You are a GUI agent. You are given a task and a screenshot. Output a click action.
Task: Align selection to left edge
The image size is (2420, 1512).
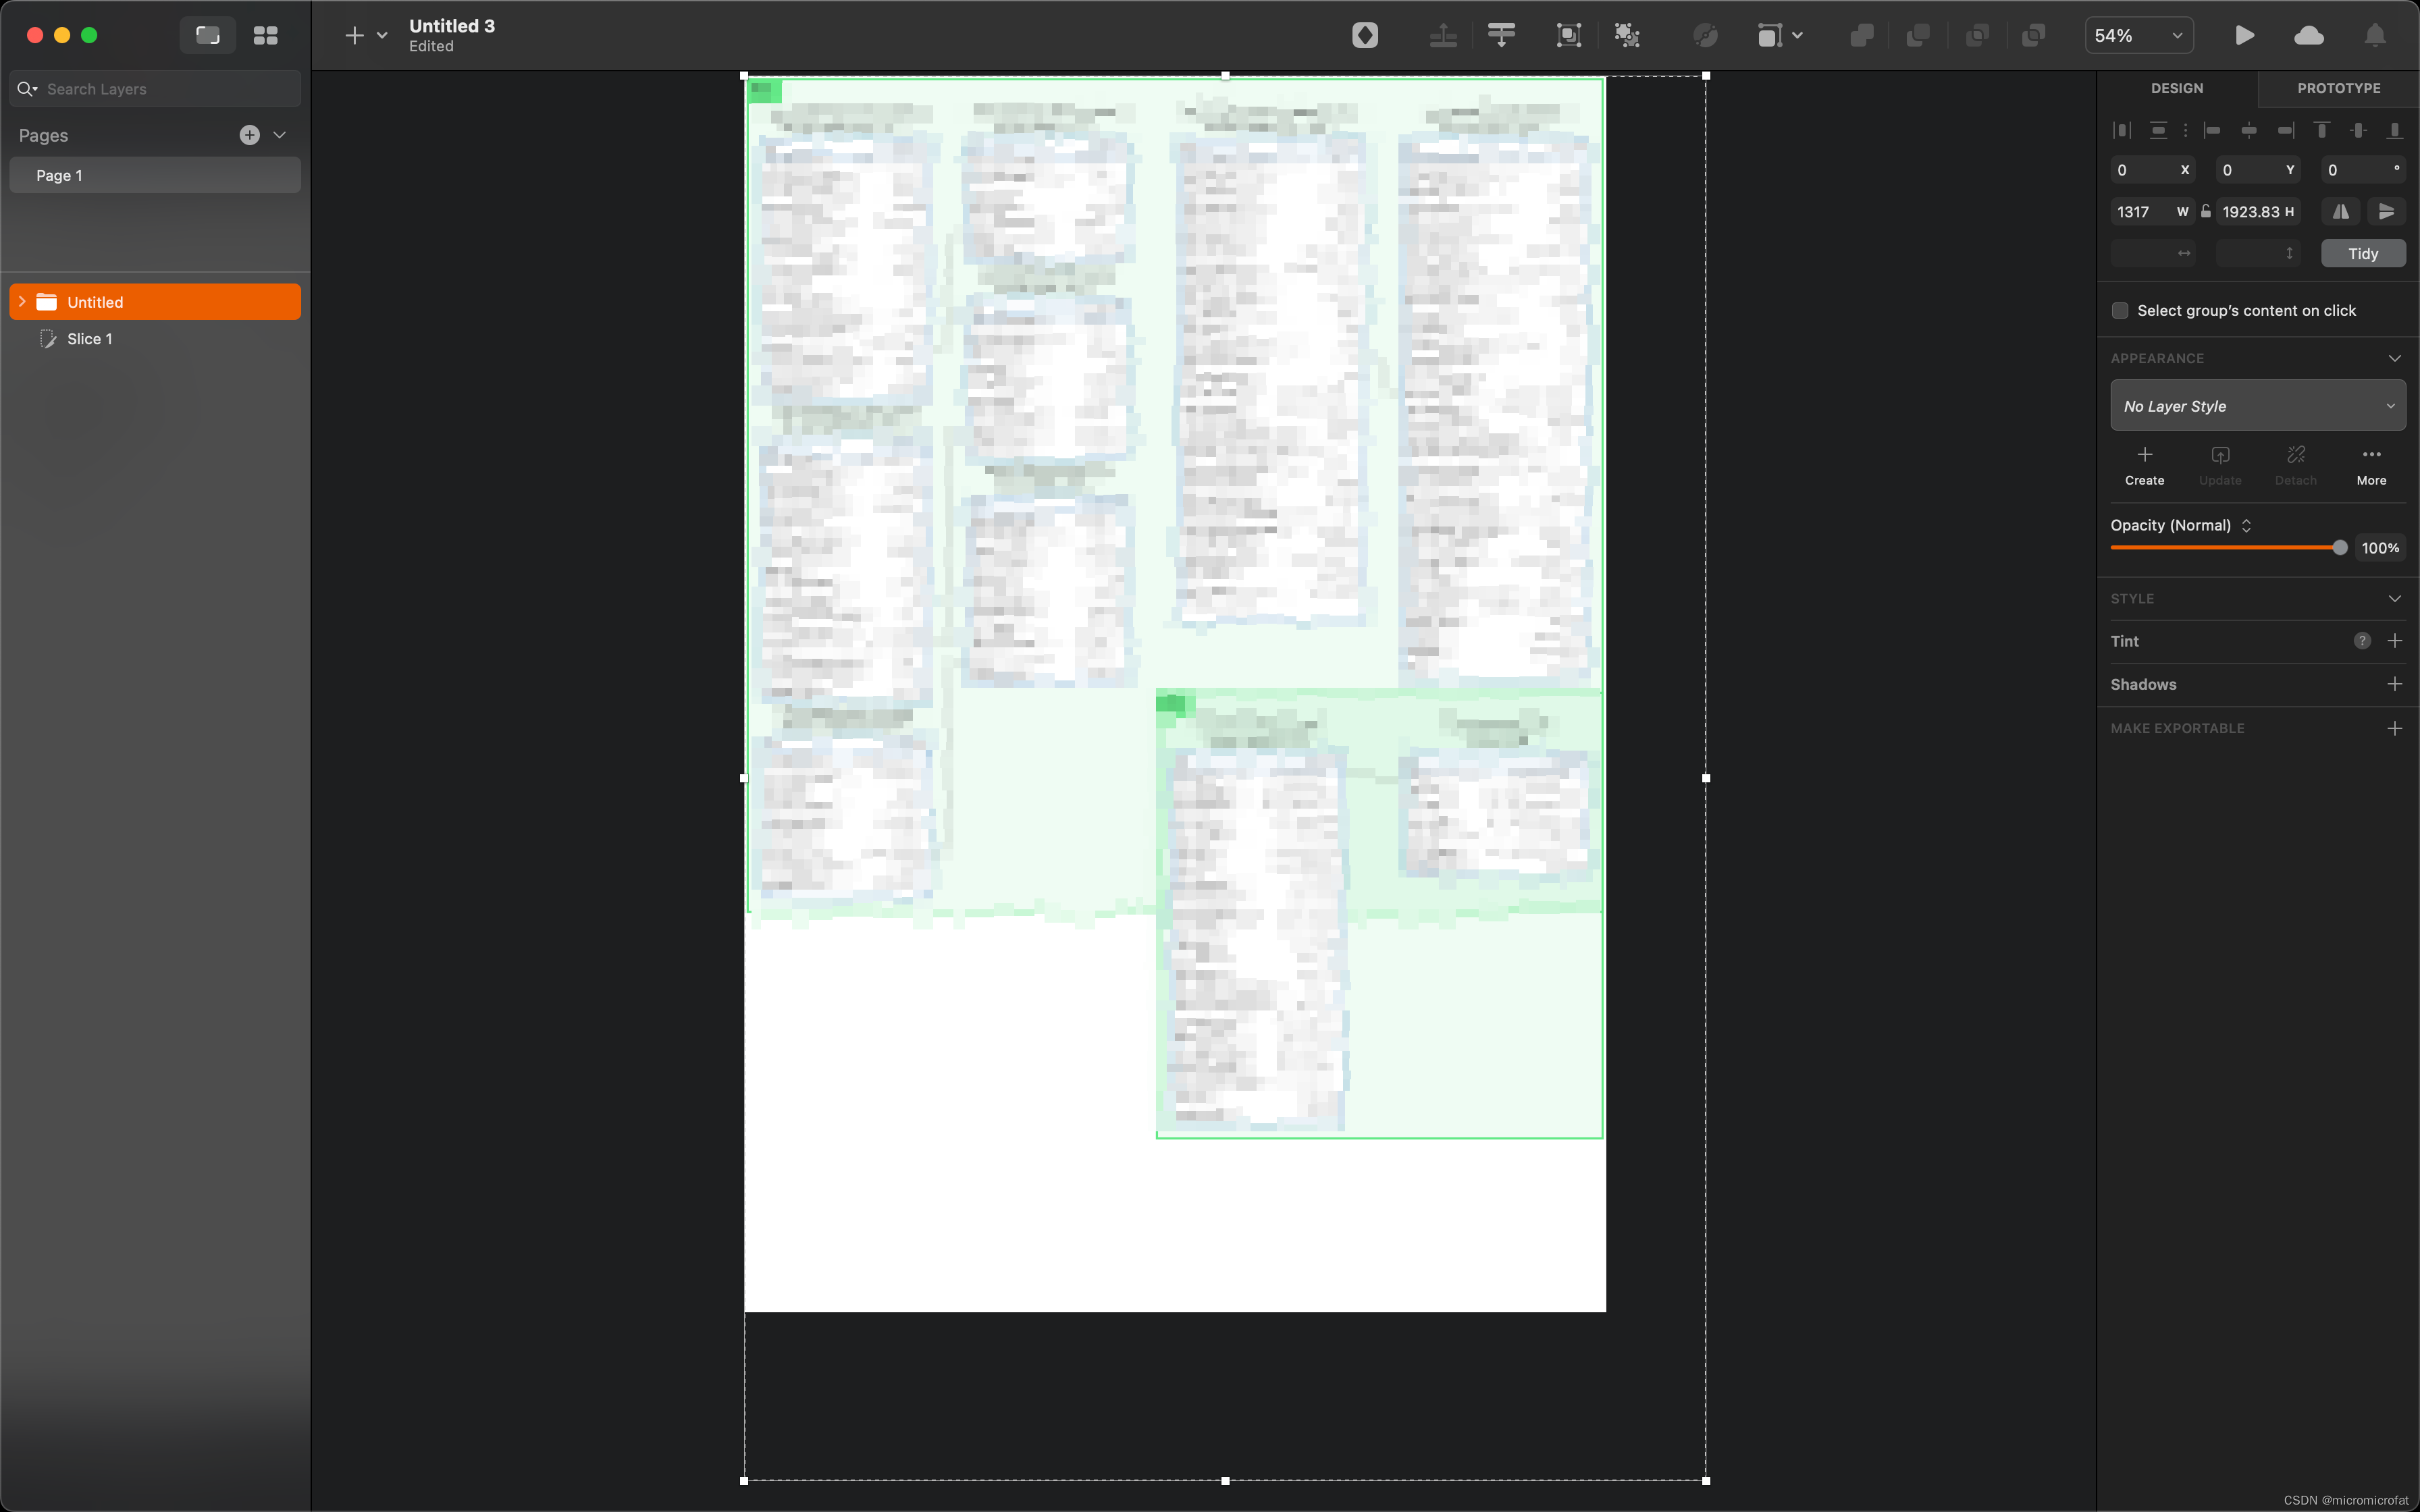point(2212,130)
